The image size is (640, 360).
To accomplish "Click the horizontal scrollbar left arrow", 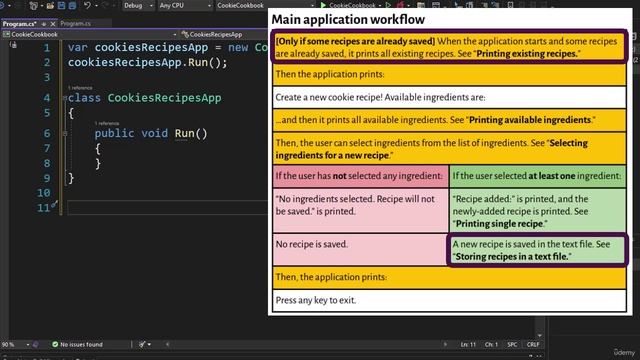I will [x=167, y=344].
